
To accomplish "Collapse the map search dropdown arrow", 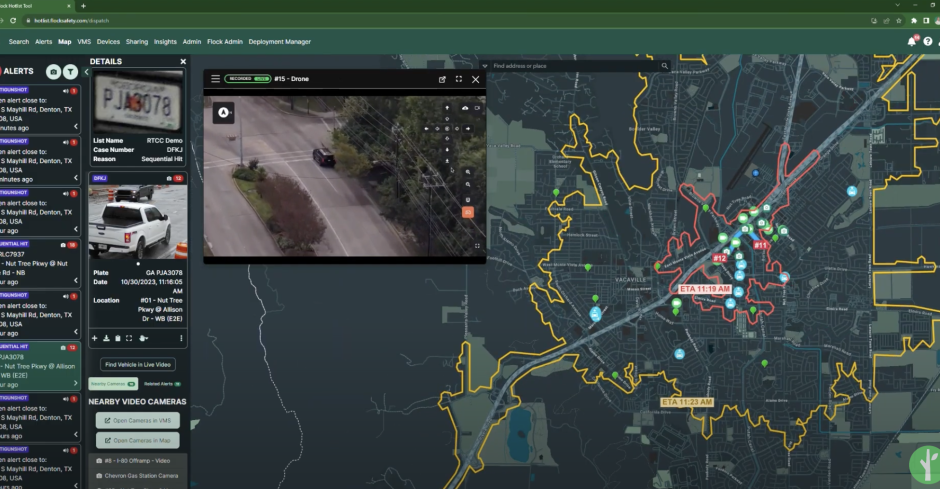I will 484,66.
